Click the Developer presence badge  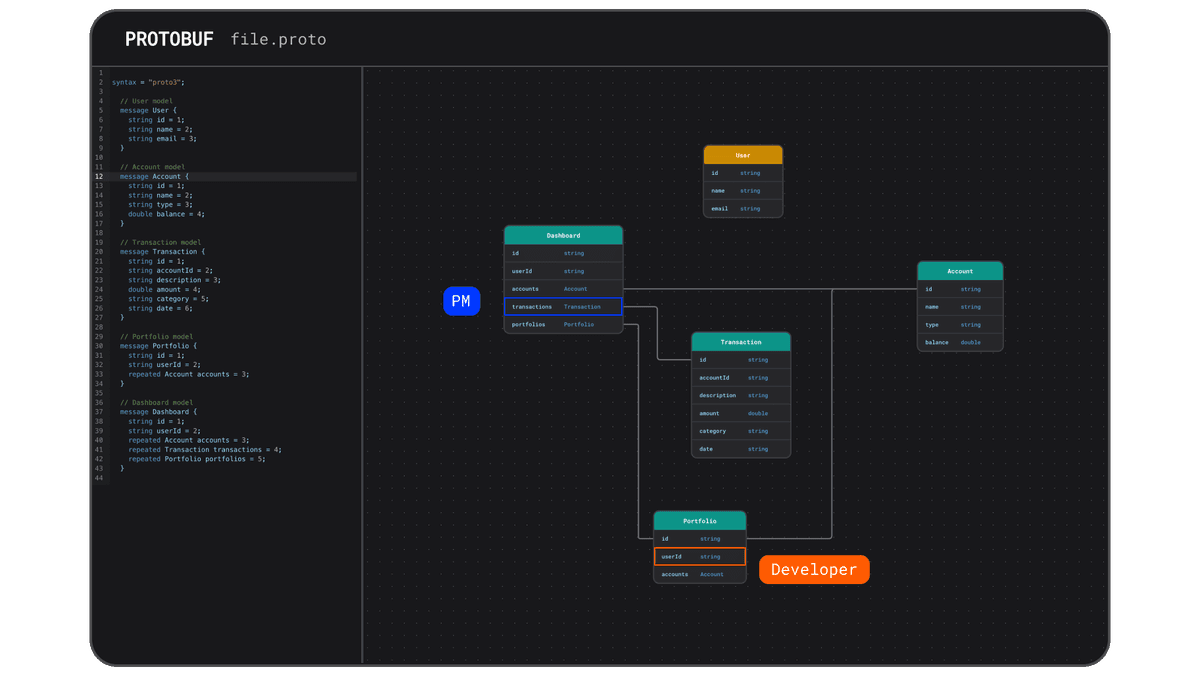click(813, 569)
